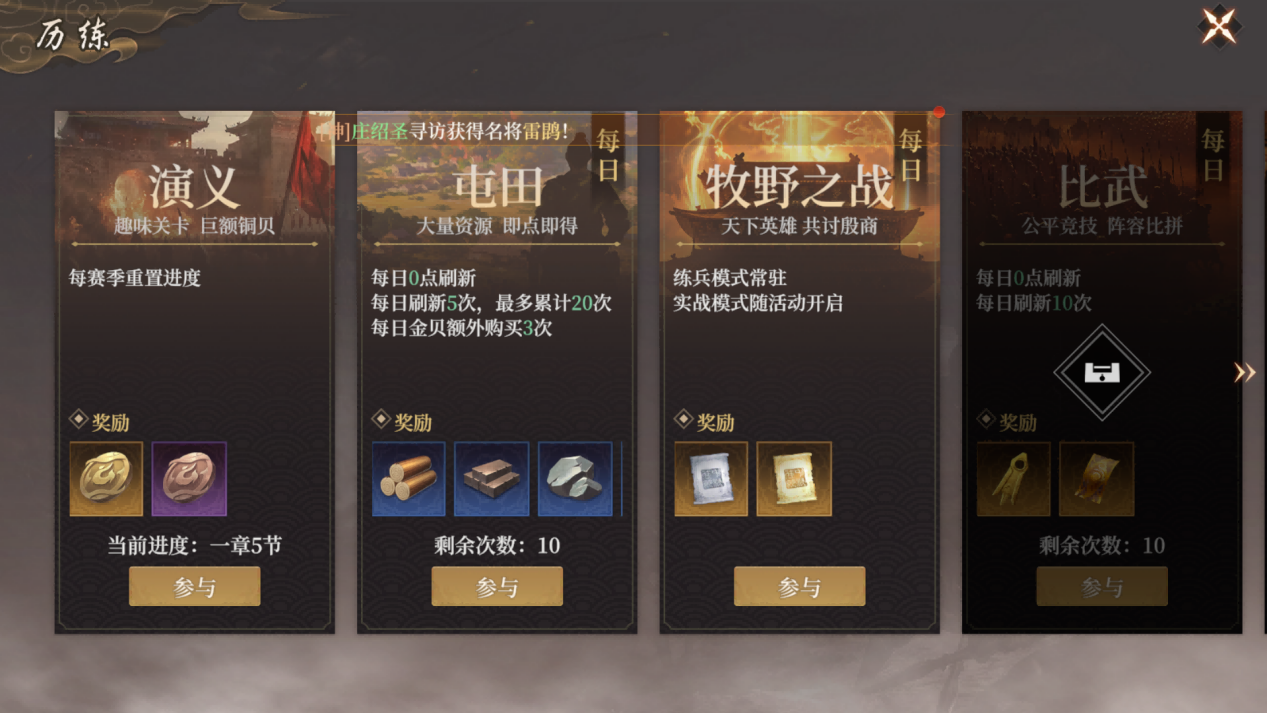Close the 历练 screen with crossed-swords icon
The height and width of the screenshot is (713, 1267).
[x=1219, y=27]
